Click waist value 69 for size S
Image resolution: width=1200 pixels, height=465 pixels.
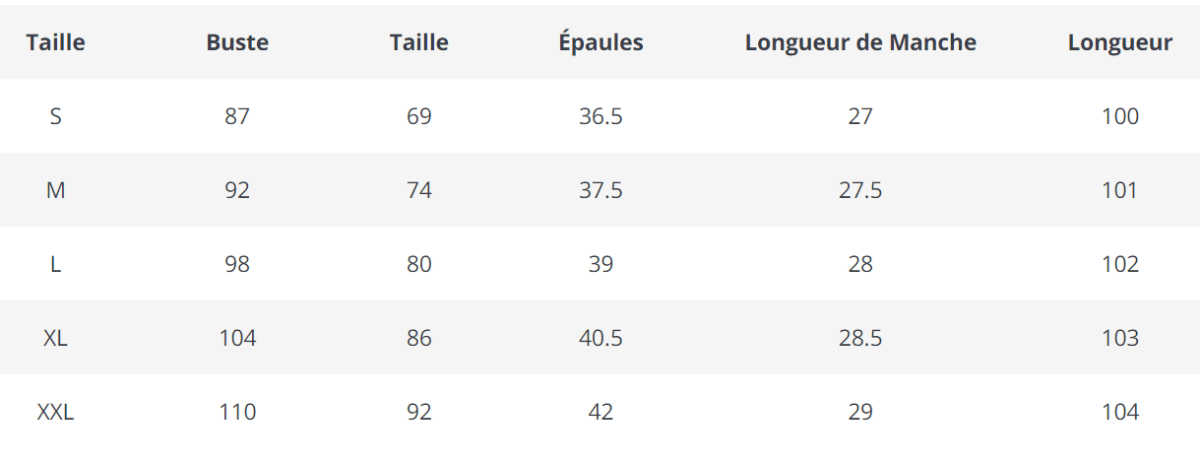pos(419,116)
